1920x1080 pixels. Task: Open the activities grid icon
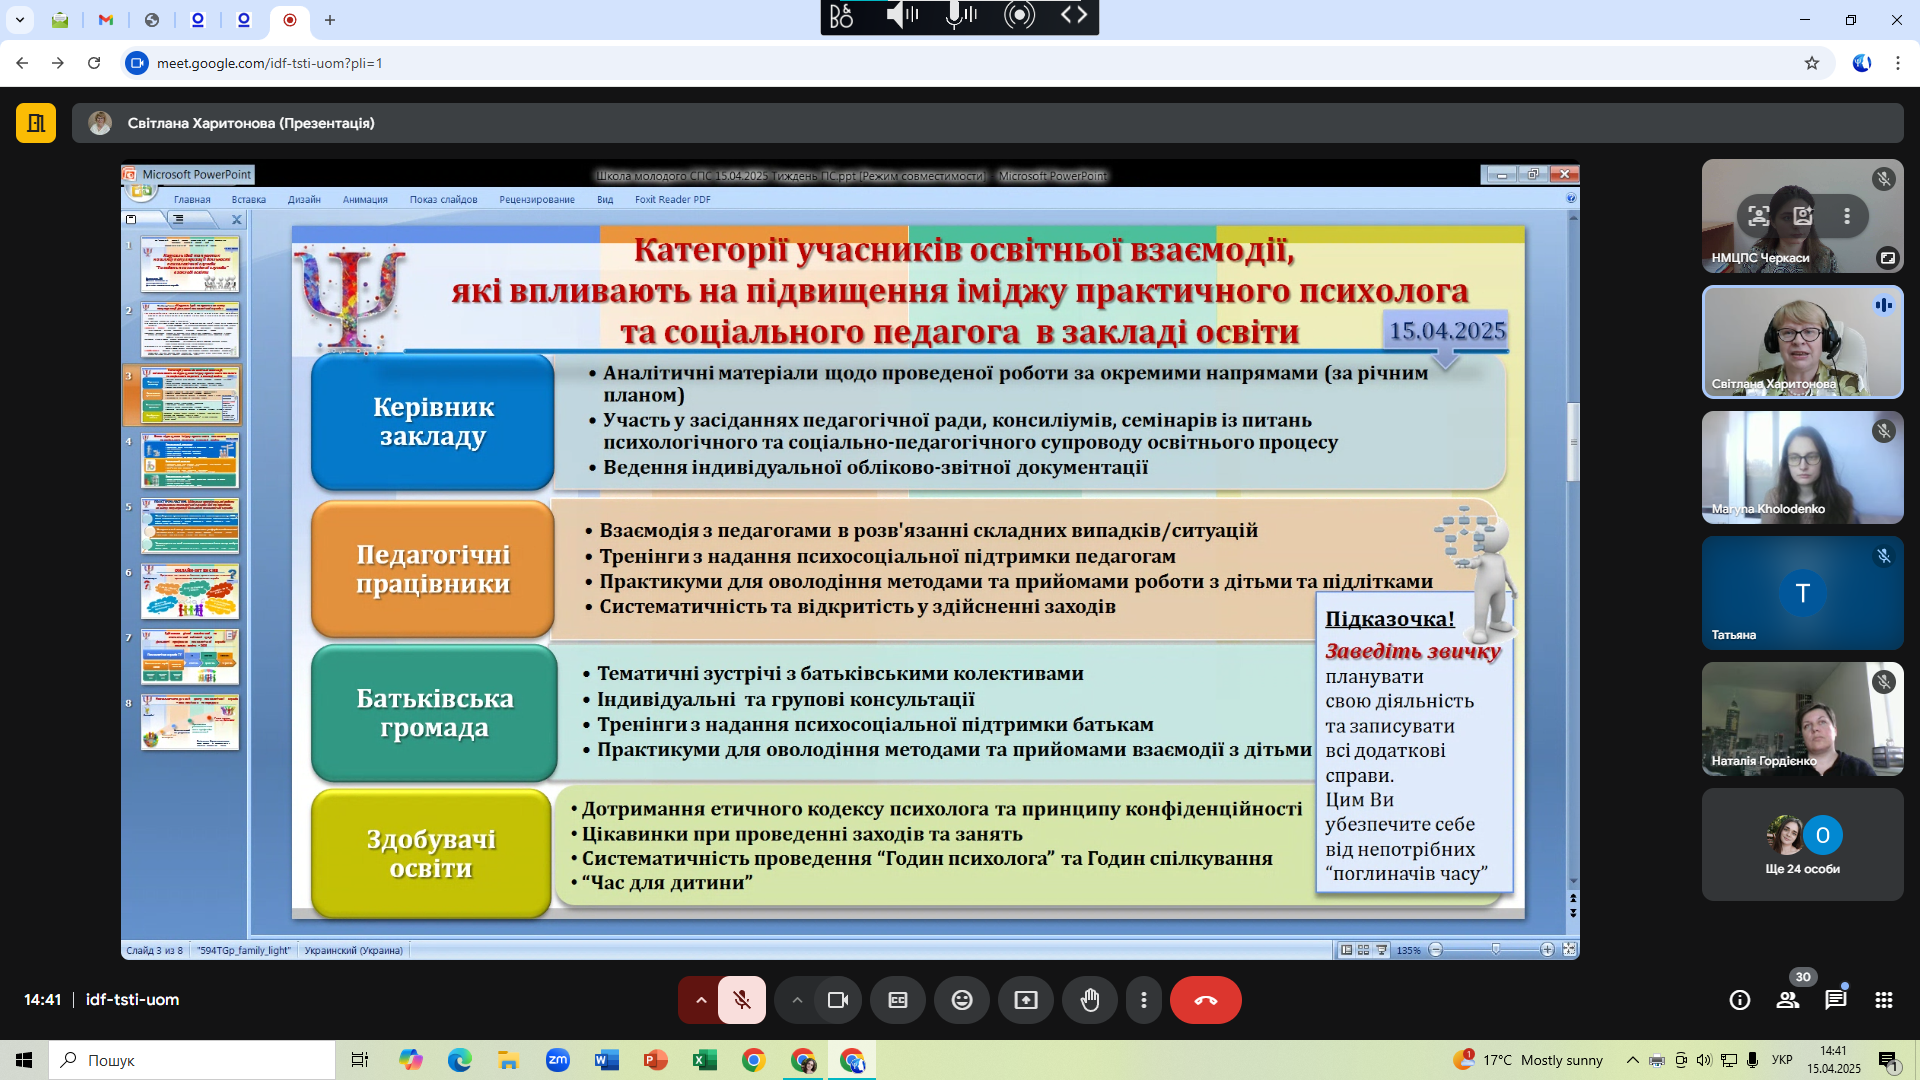click(x=1884, y=1000)
